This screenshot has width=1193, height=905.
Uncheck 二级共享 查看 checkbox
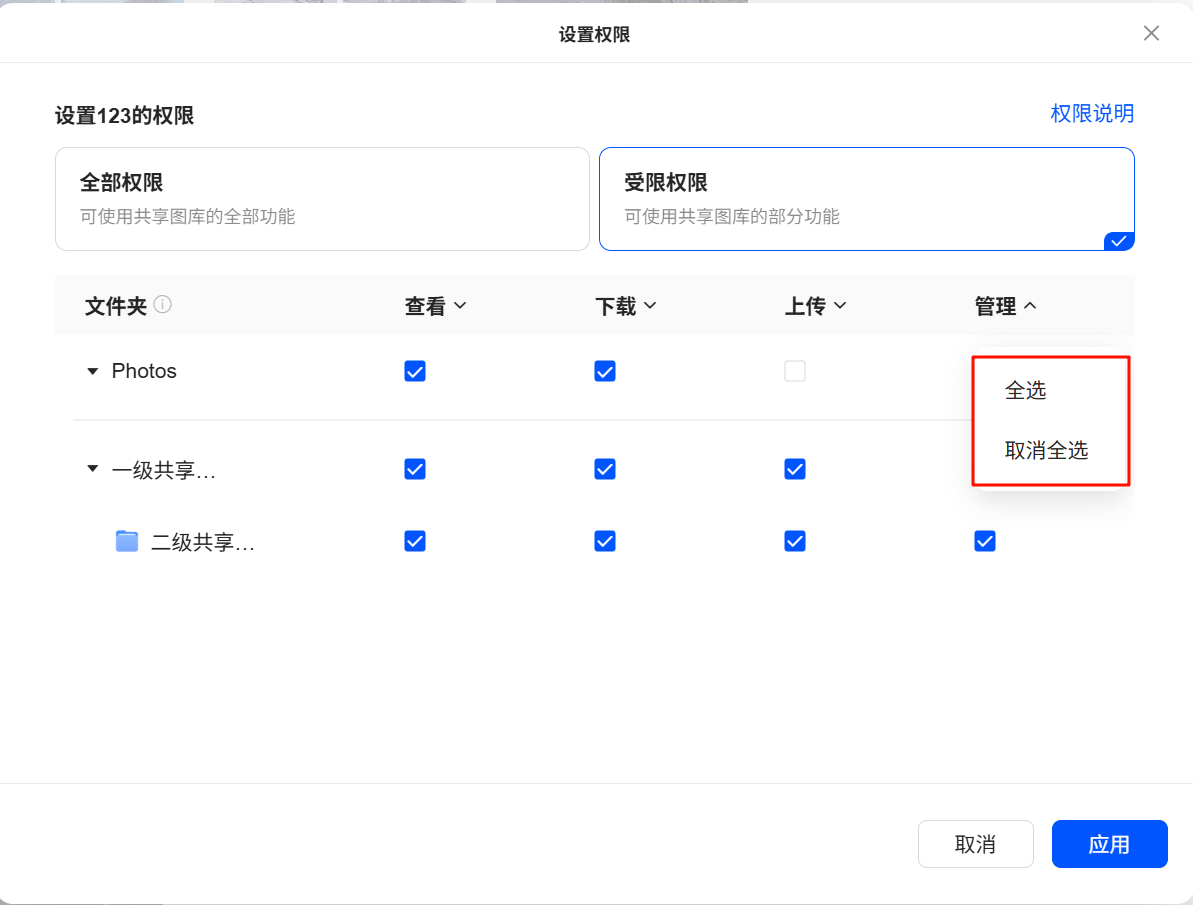click(x=415, y=541)
